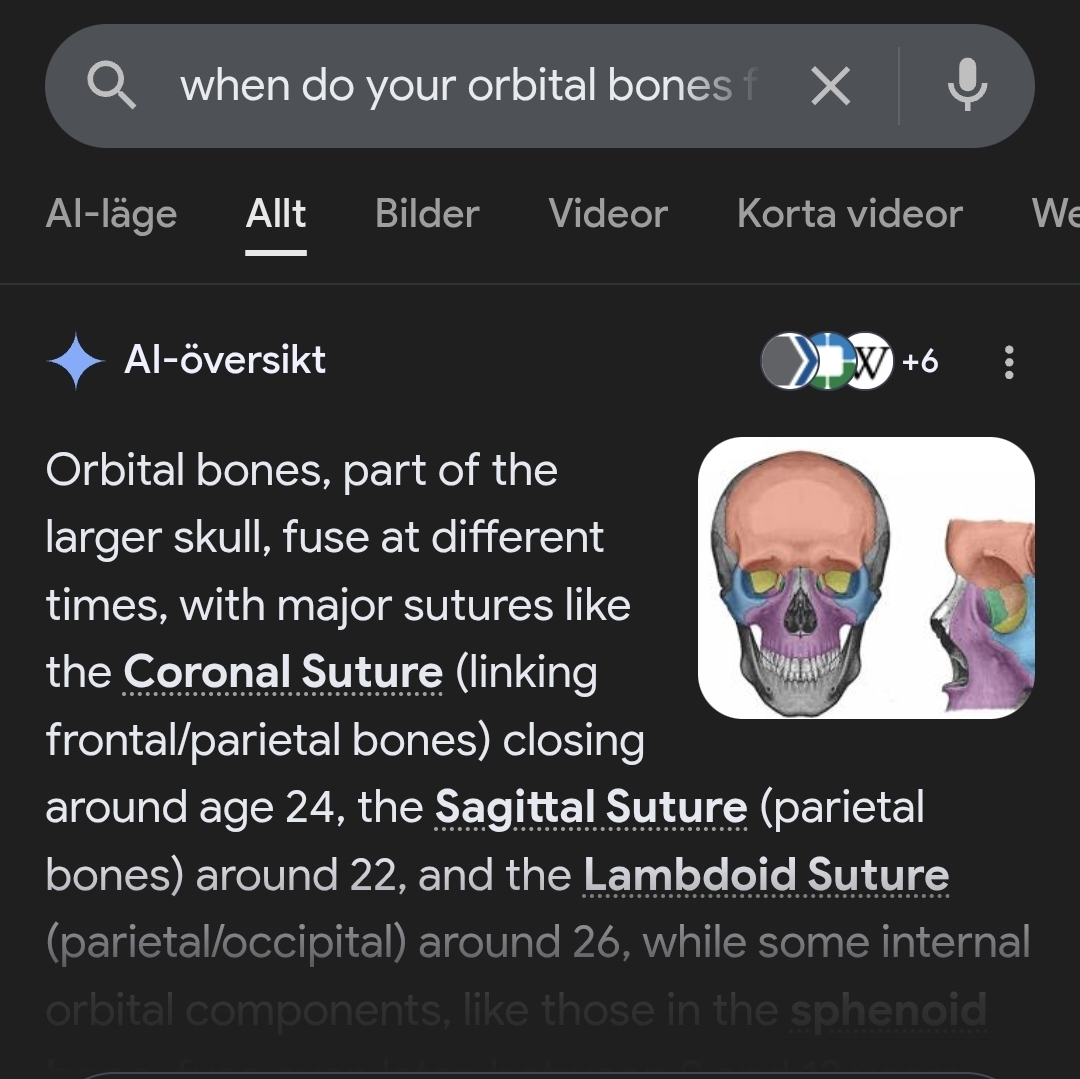The width and height of the screenshot is (1080, 1079).
Task: Clear the search query with X
Action: pyautogui.click(x=830, y=86)
